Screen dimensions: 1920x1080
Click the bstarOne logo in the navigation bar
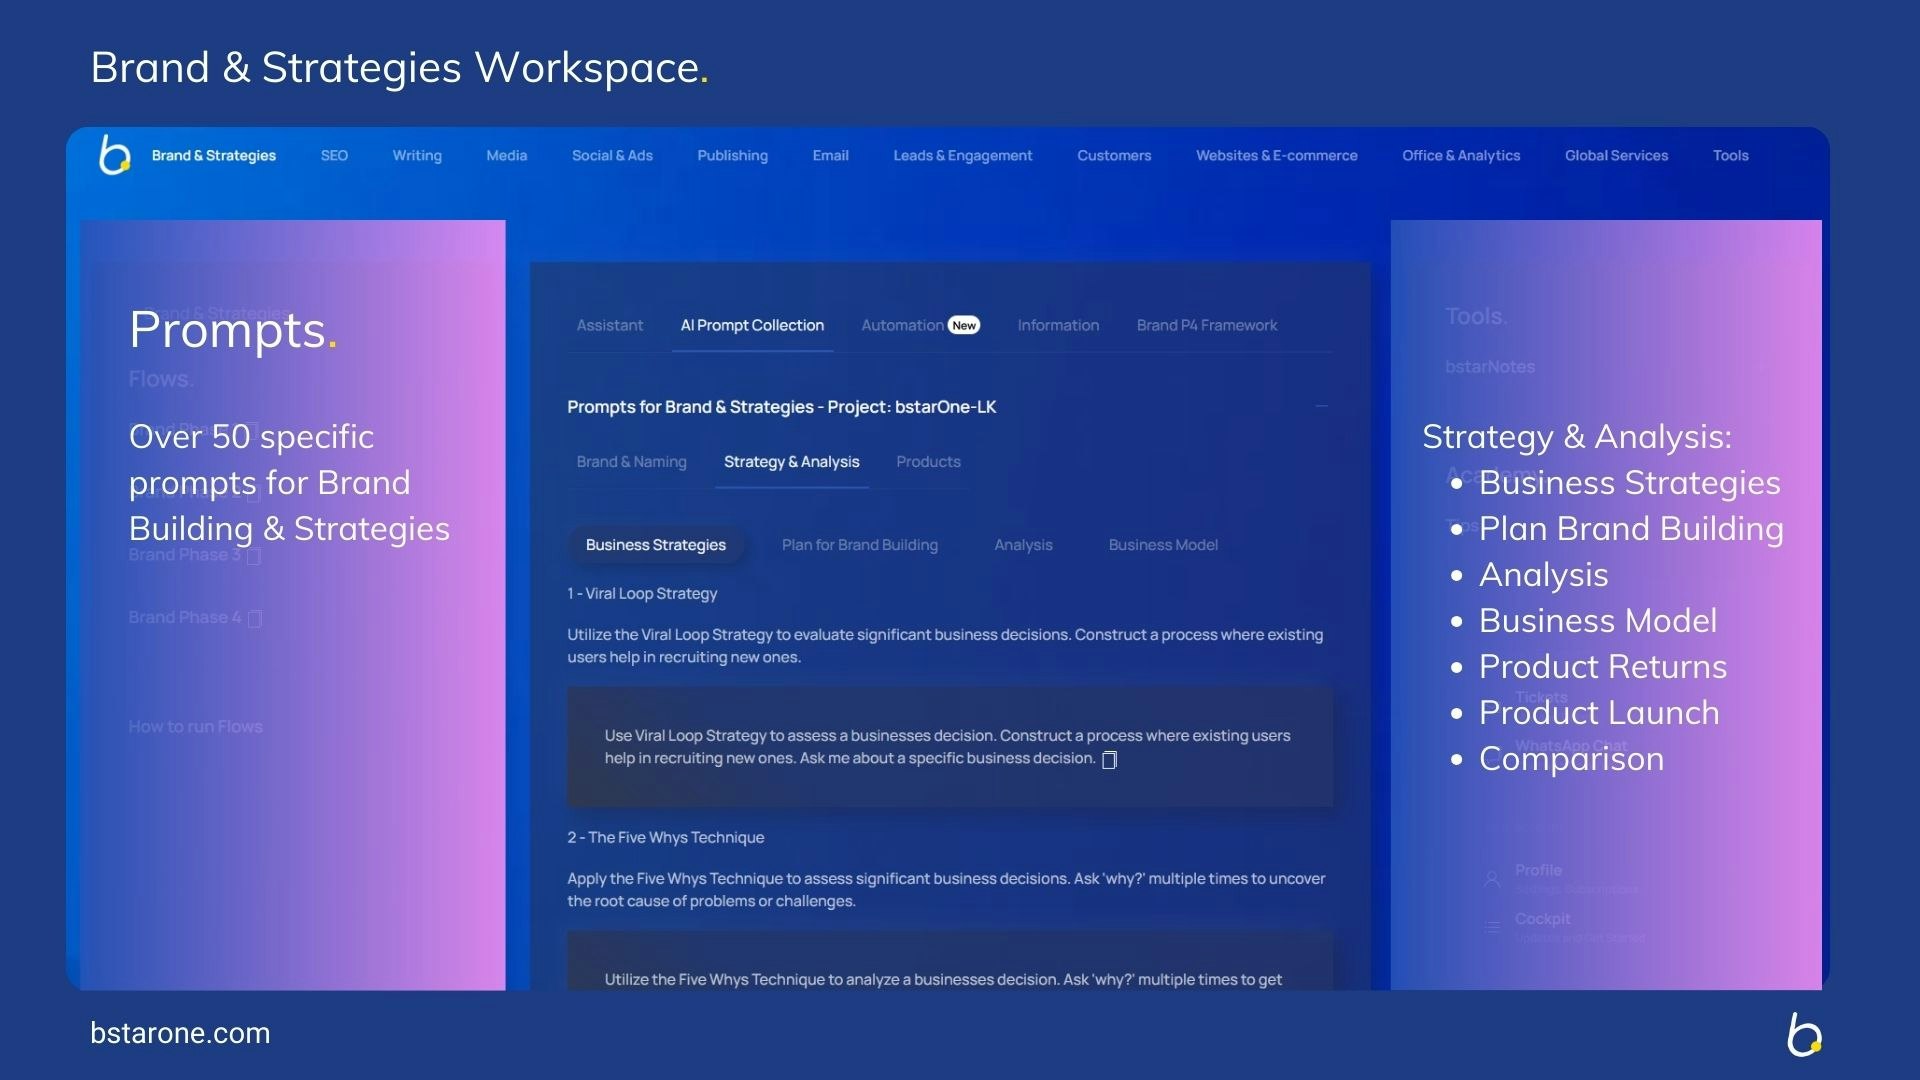point(115,155)
